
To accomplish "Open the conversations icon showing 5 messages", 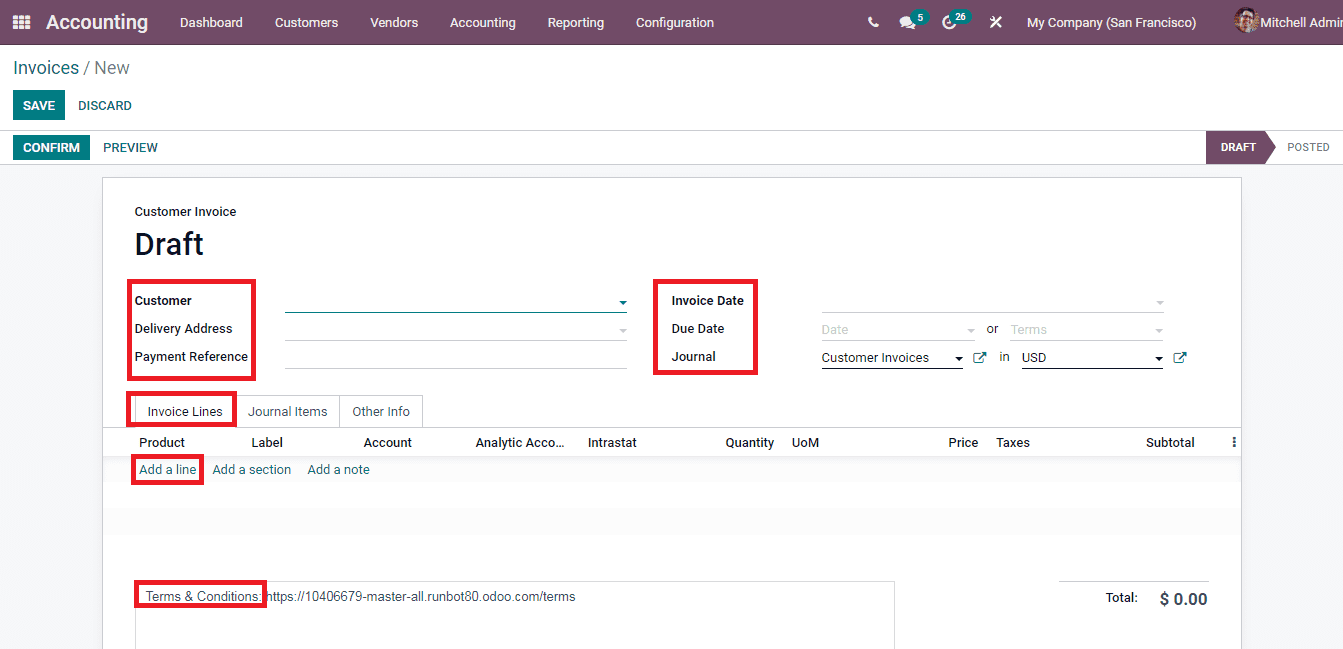I will point(906,22).
